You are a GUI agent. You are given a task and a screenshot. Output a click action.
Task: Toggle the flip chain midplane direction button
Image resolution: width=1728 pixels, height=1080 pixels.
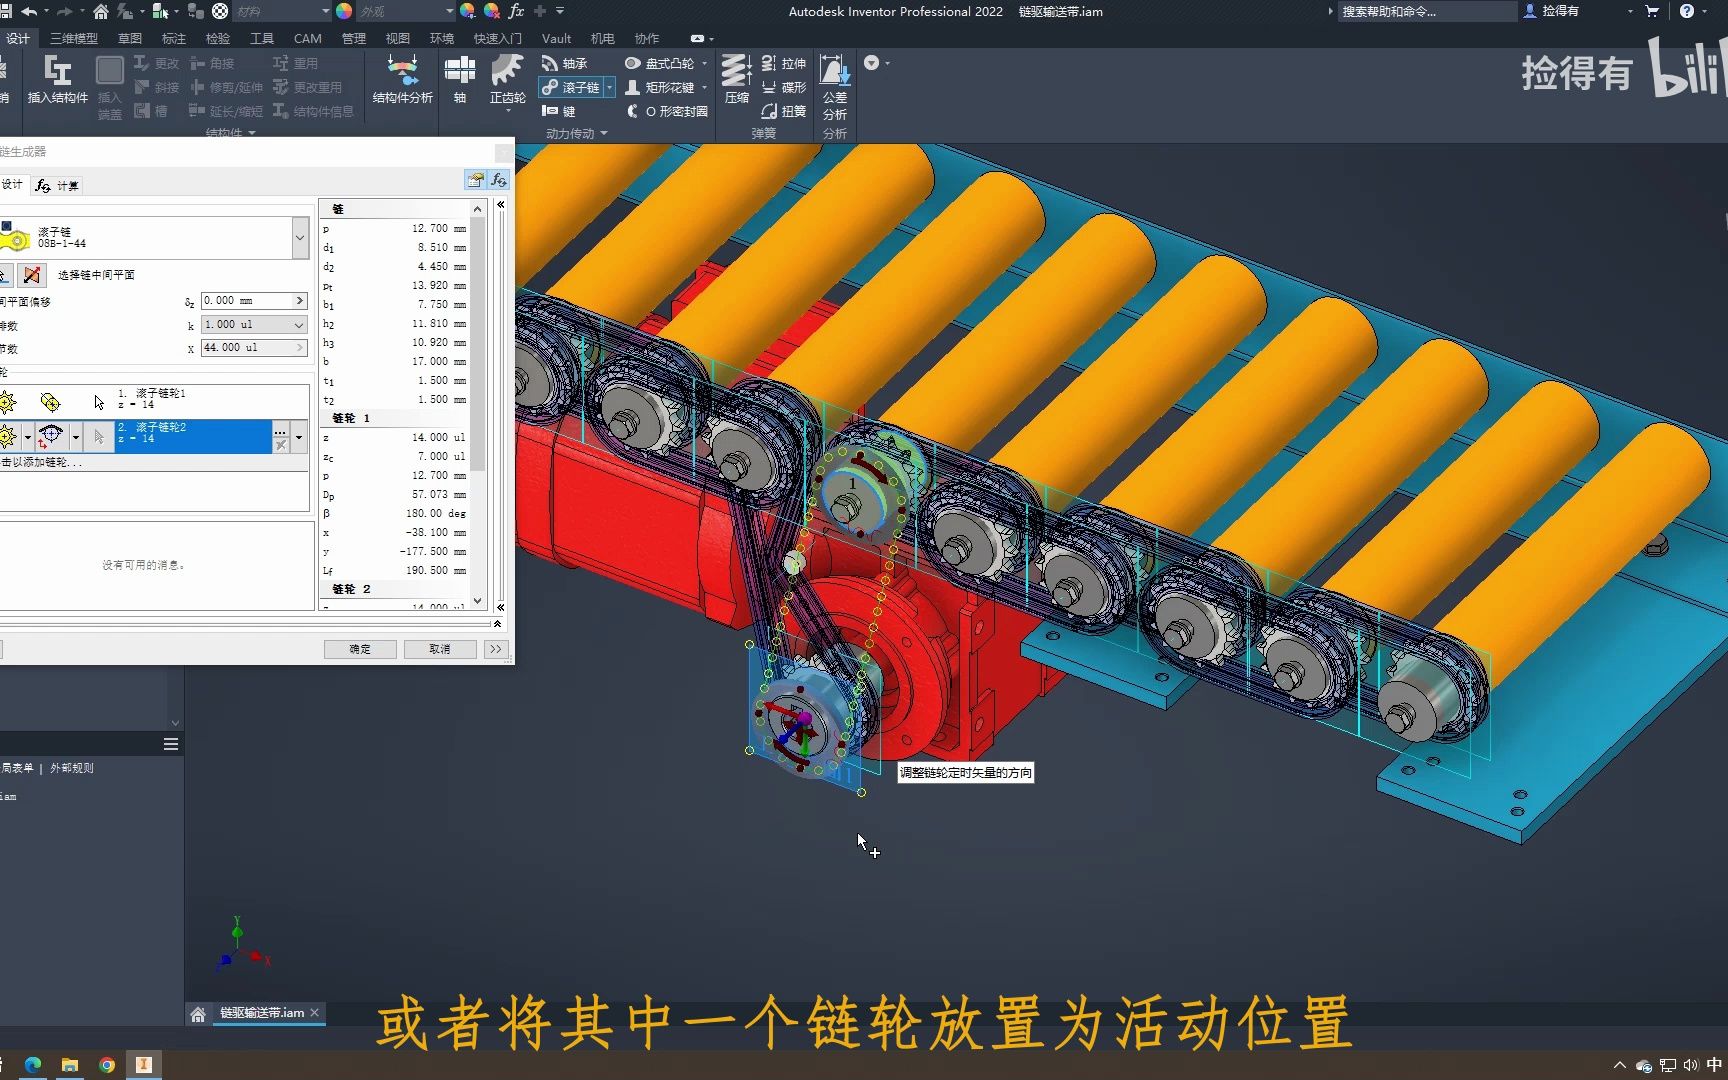pos(31,275)
